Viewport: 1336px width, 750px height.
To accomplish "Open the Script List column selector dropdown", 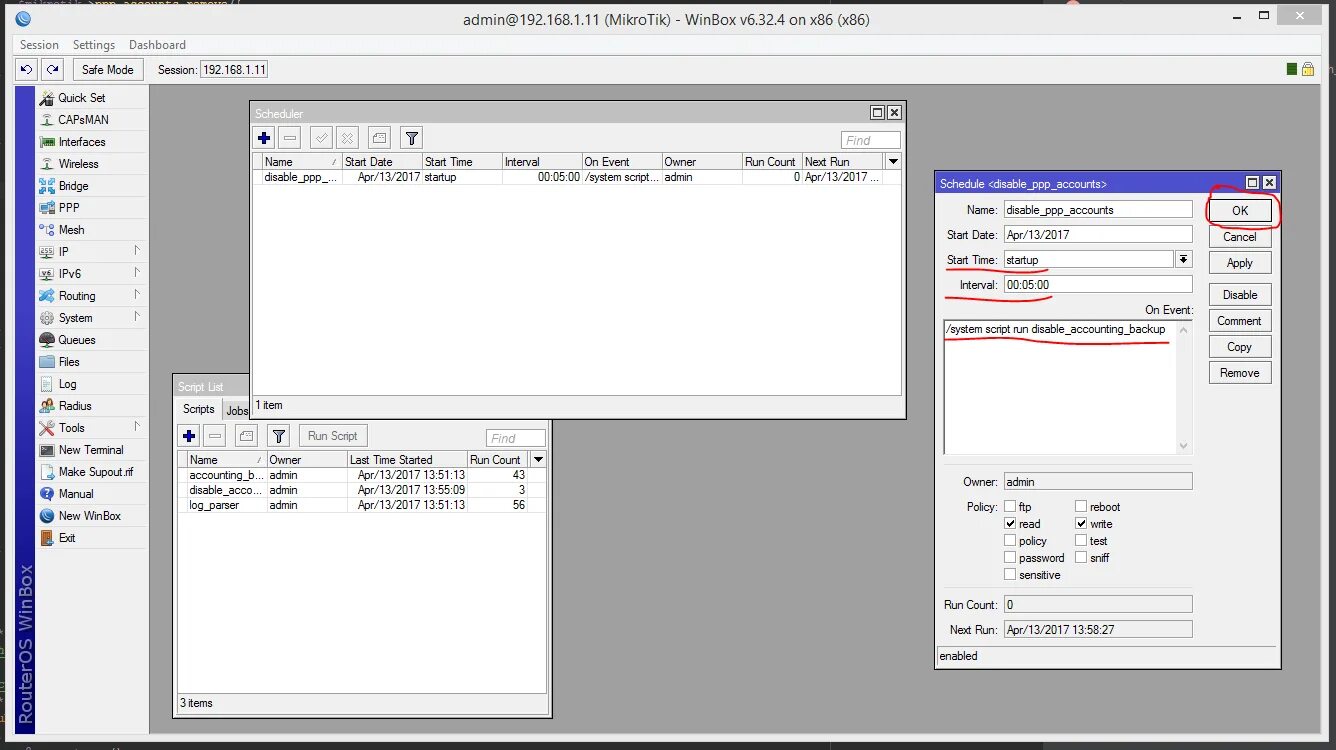I will click(539, 459).
